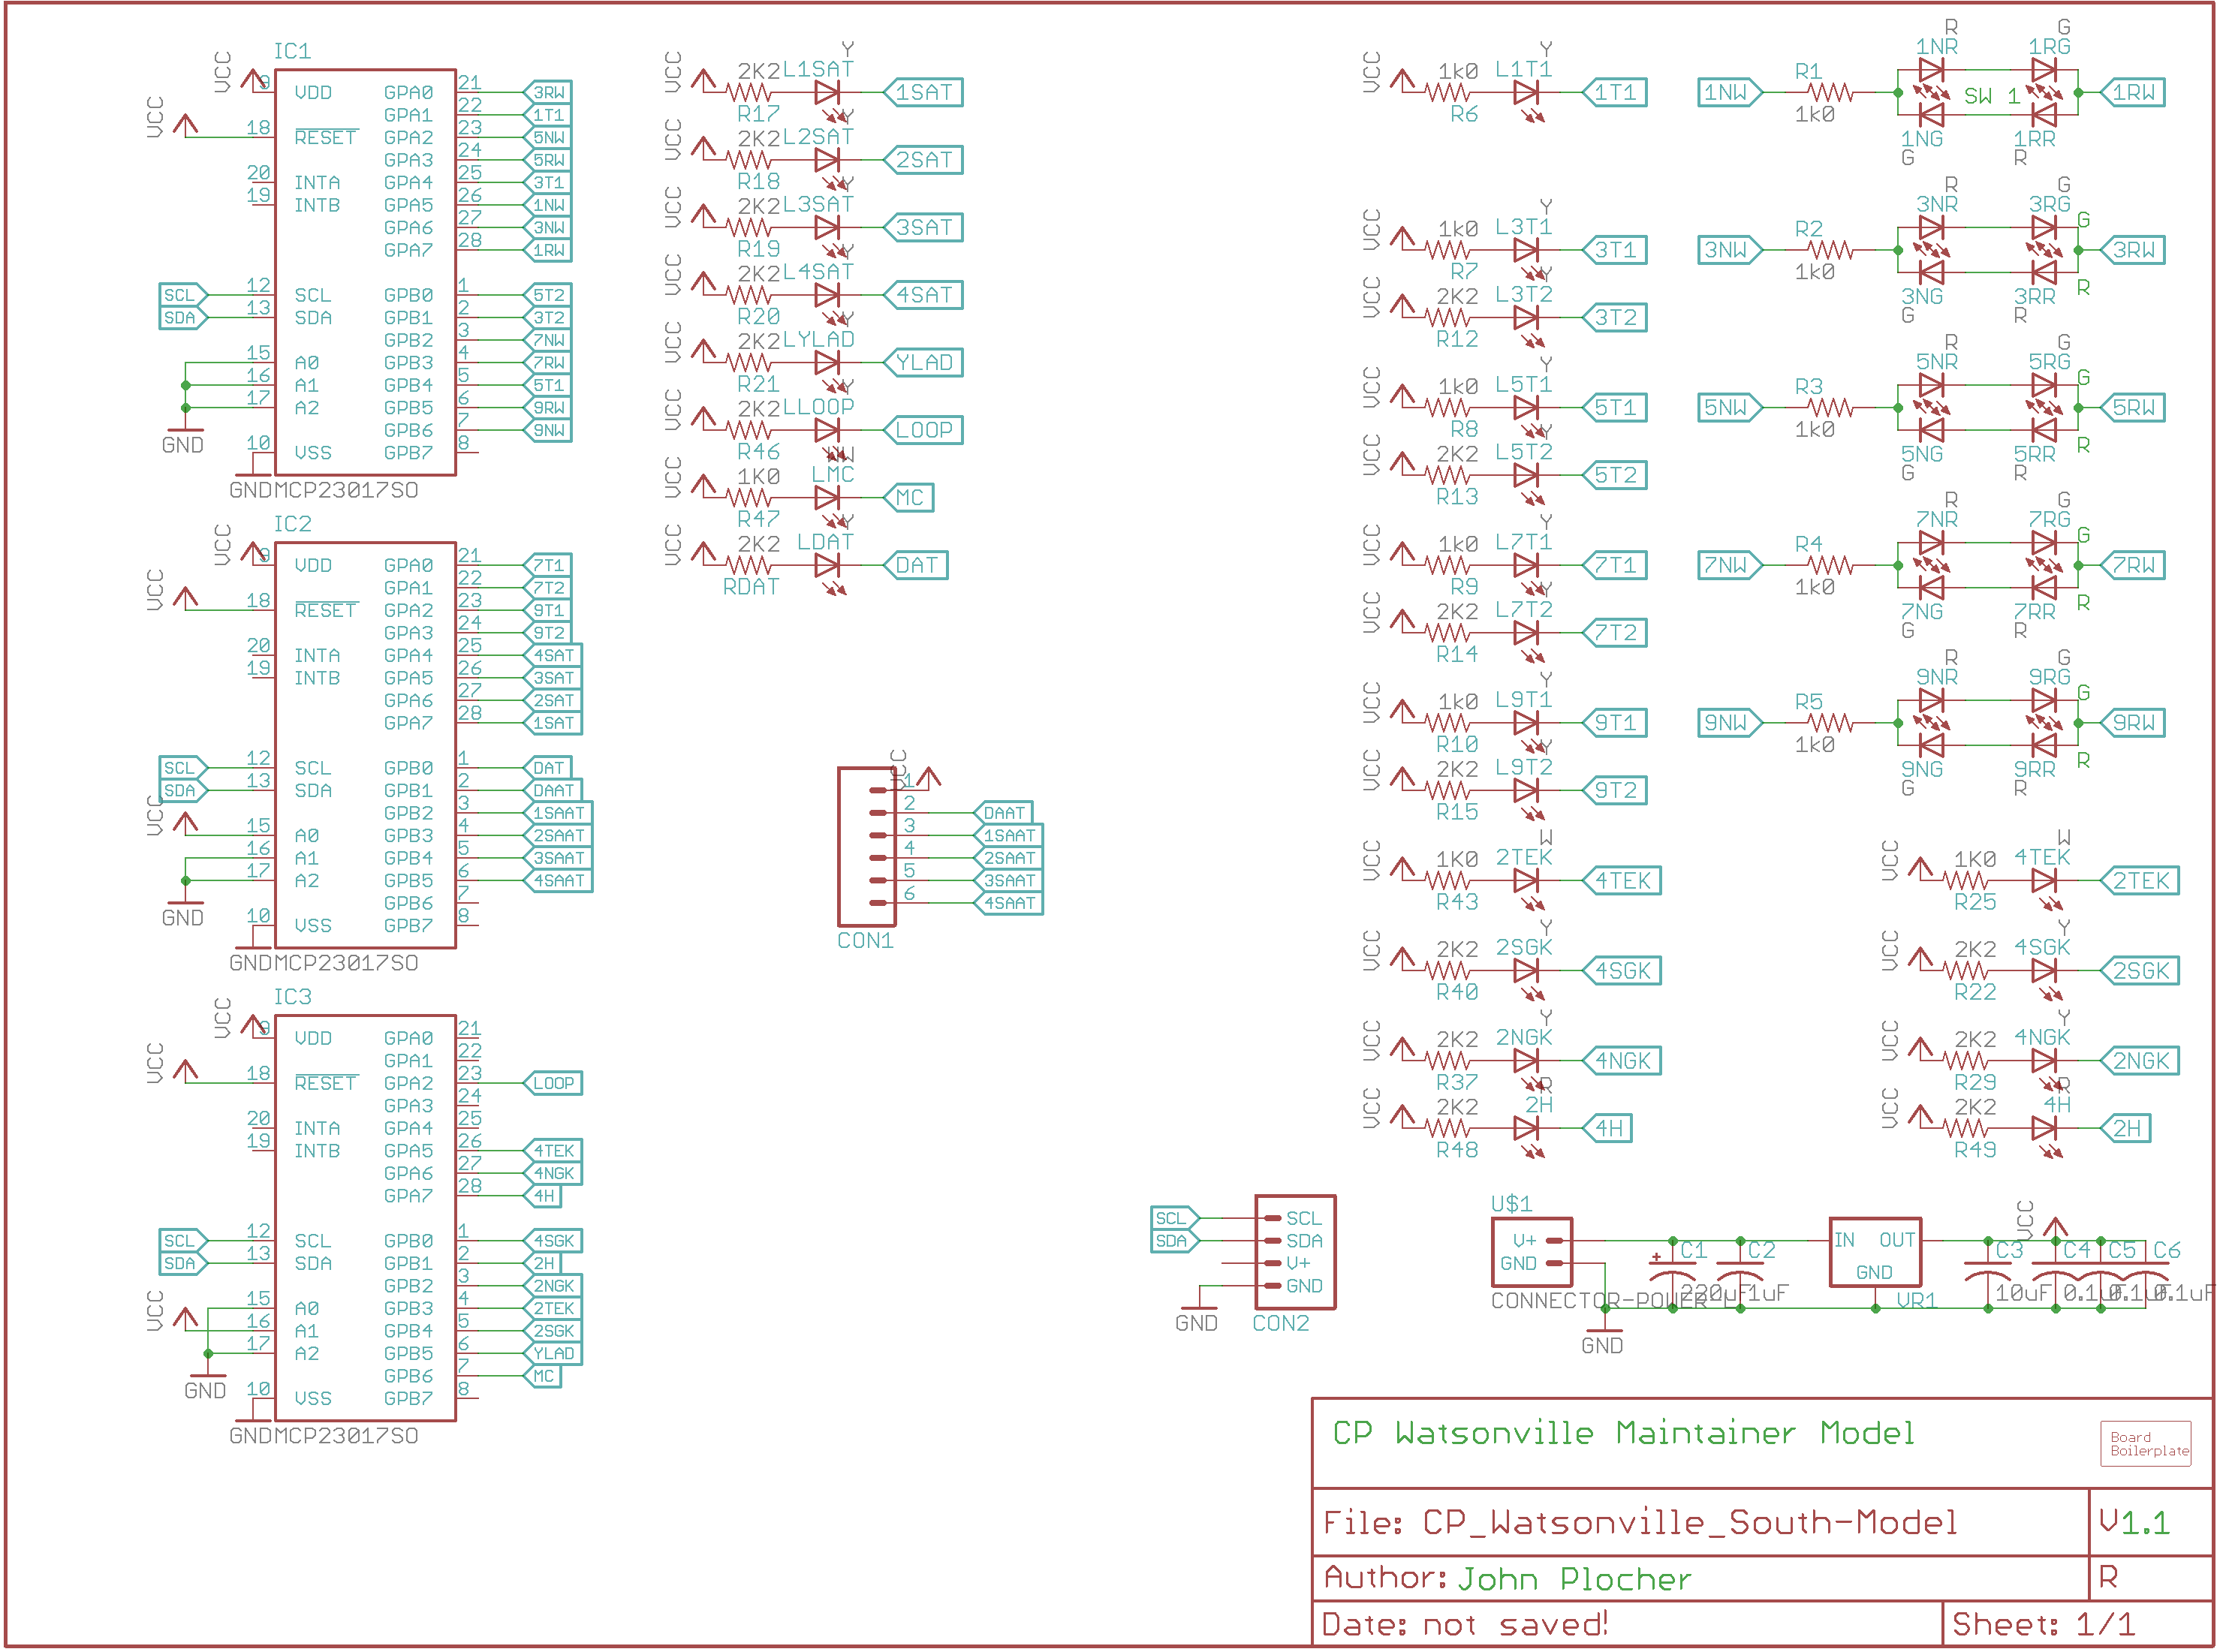Click the 2TEK net label beside R25 LED
This screenshot has height=1652, width=2226.
(x=2140, y=881)
